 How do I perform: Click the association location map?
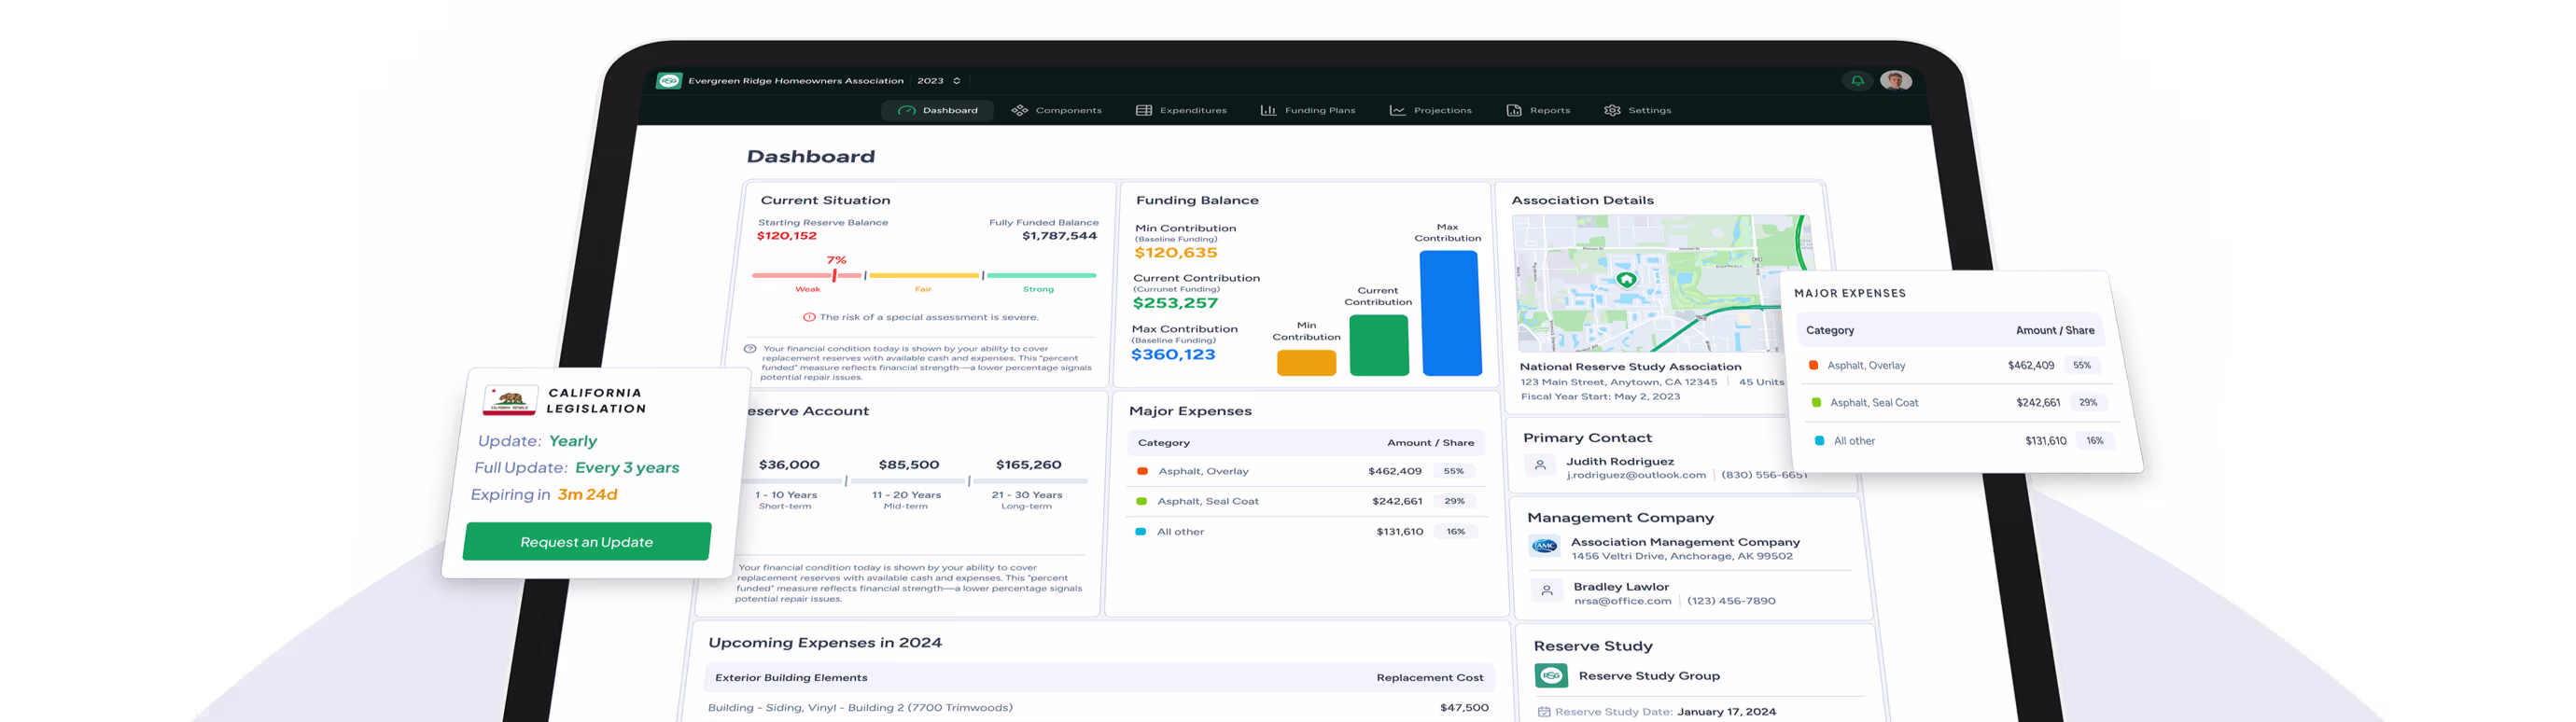tap(1662, 283)
